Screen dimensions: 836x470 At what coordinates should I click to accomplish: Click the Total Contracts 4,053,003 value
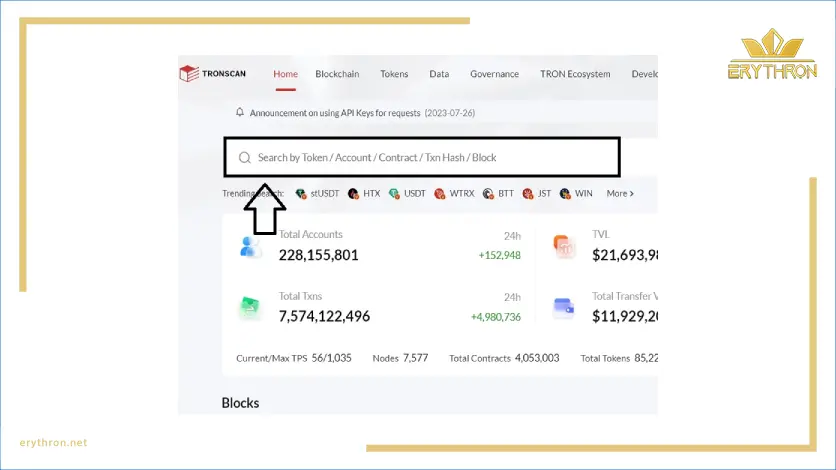pos(537,358)
